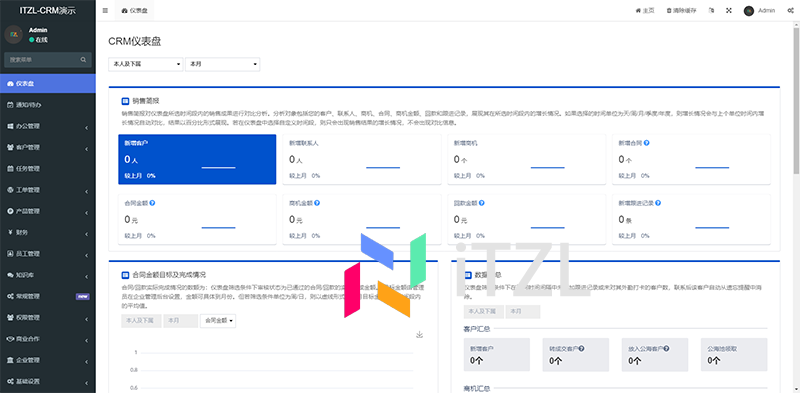
Task: Click the help icon beside 新增跟进记录
Action: pos(659,203)
